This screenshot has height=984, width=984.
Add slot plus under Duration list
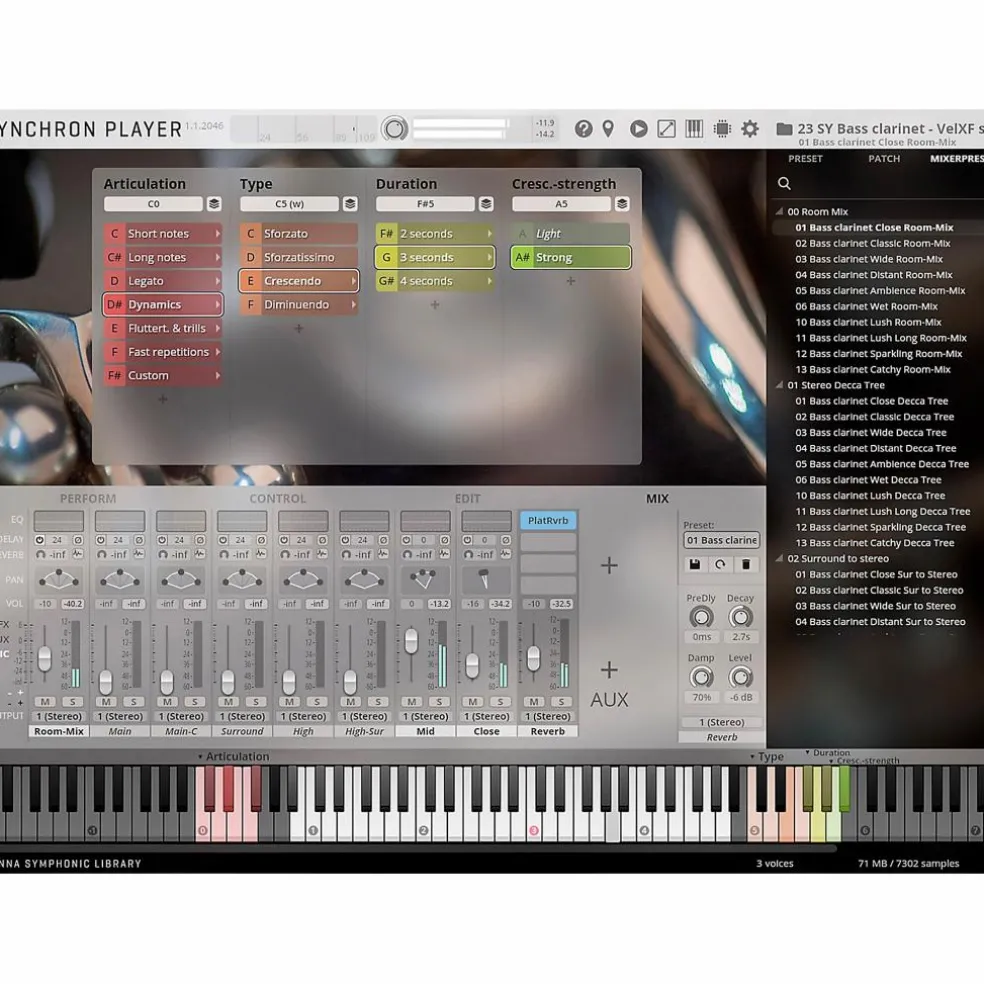(x=435, y=305)
